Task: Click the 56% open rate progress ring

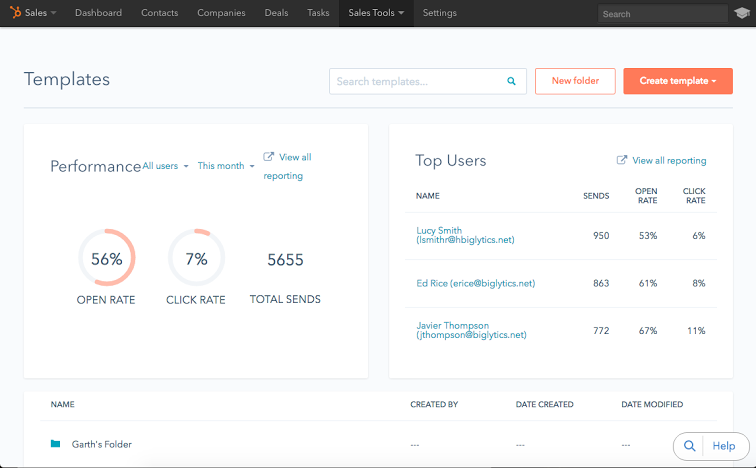Action: pyautogui.click(x=106, y=259)
